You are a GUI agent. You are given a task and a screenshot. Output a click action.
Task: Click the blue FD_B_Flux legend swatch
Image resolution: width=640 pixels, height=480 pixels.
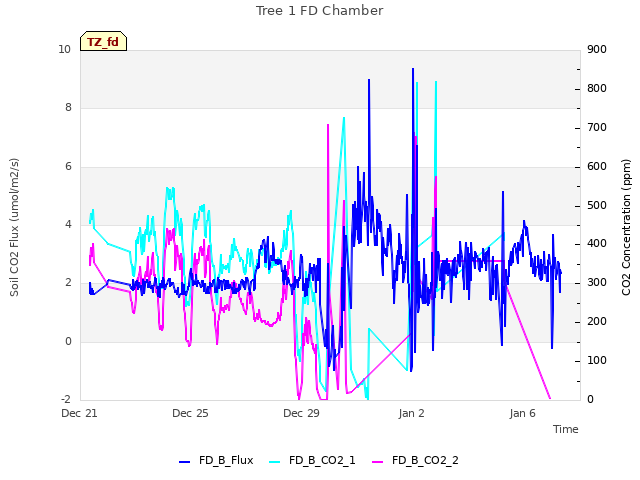tap(184, 462)
